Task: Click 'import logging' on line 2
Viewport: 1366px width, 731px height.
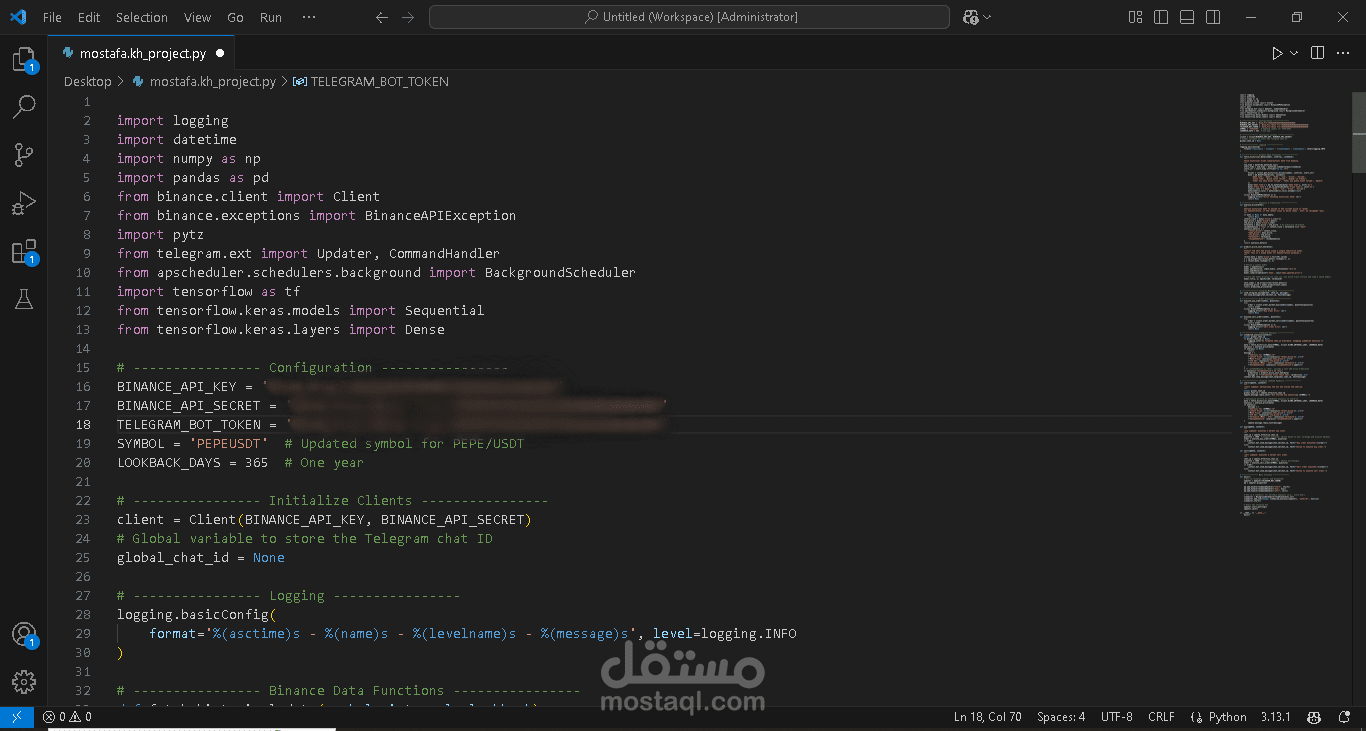Action: tap(173, 120)
